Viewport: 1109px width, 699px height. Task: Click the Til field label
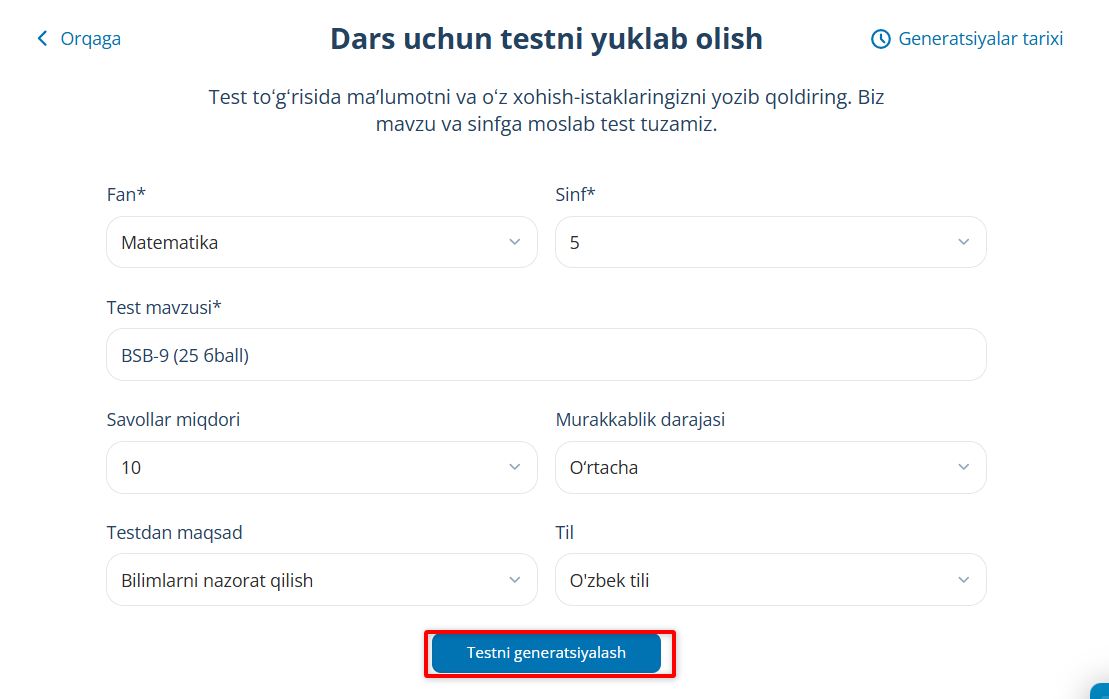565,533
